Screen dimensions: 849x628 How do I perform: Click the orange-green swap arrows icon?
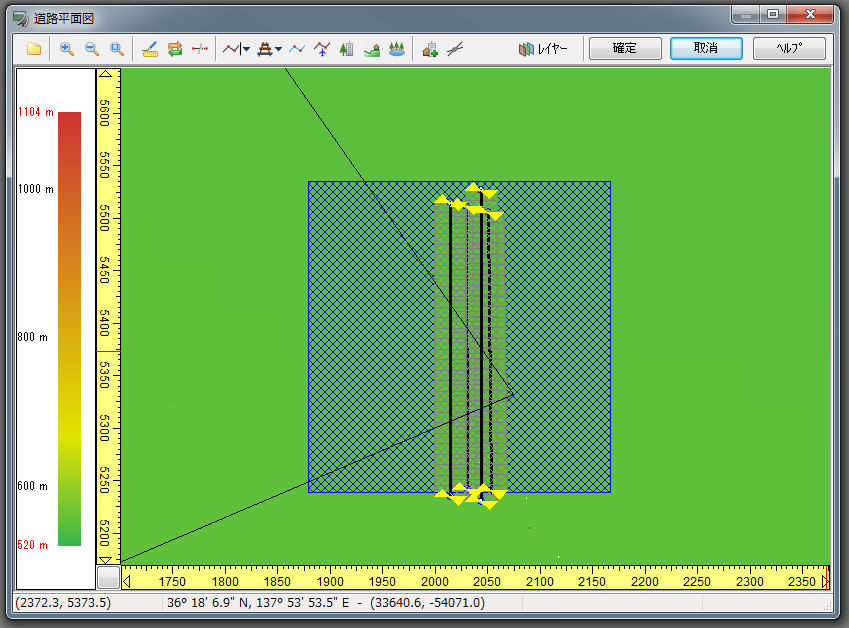click(x=174, y=49)
